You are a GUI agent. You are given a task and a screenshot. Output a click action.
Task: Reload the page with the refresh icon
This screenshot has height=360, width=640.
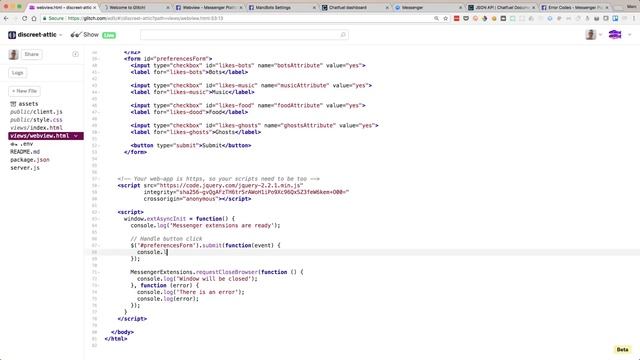(x=24, y=18)
